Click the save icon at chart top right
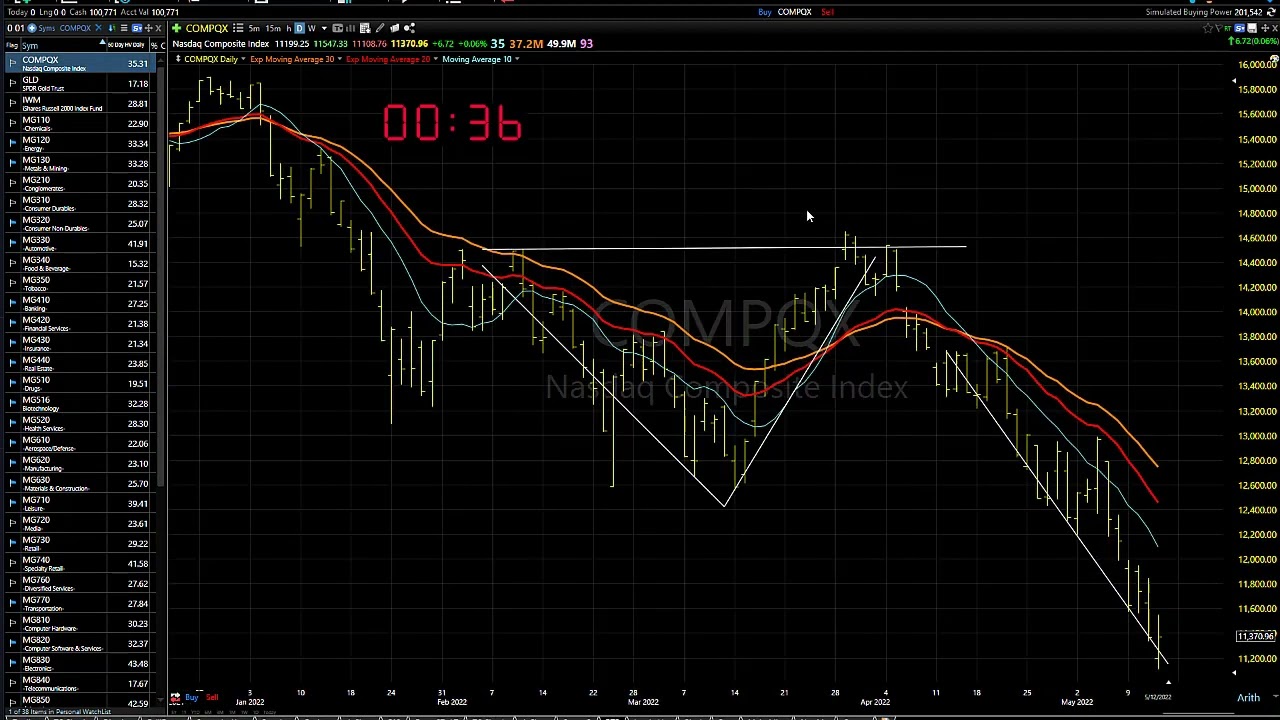This screenshot has width=1280, height=720. pos(1252,28)
